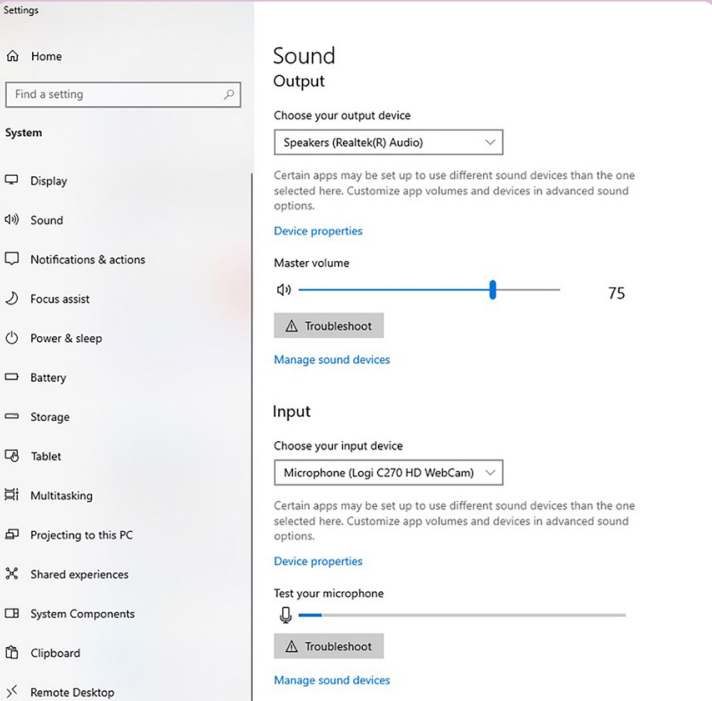This screenshot has height=701, width=712.
Task: Click the Sound speaker icon in sidebar
Action: click(12, 220)
